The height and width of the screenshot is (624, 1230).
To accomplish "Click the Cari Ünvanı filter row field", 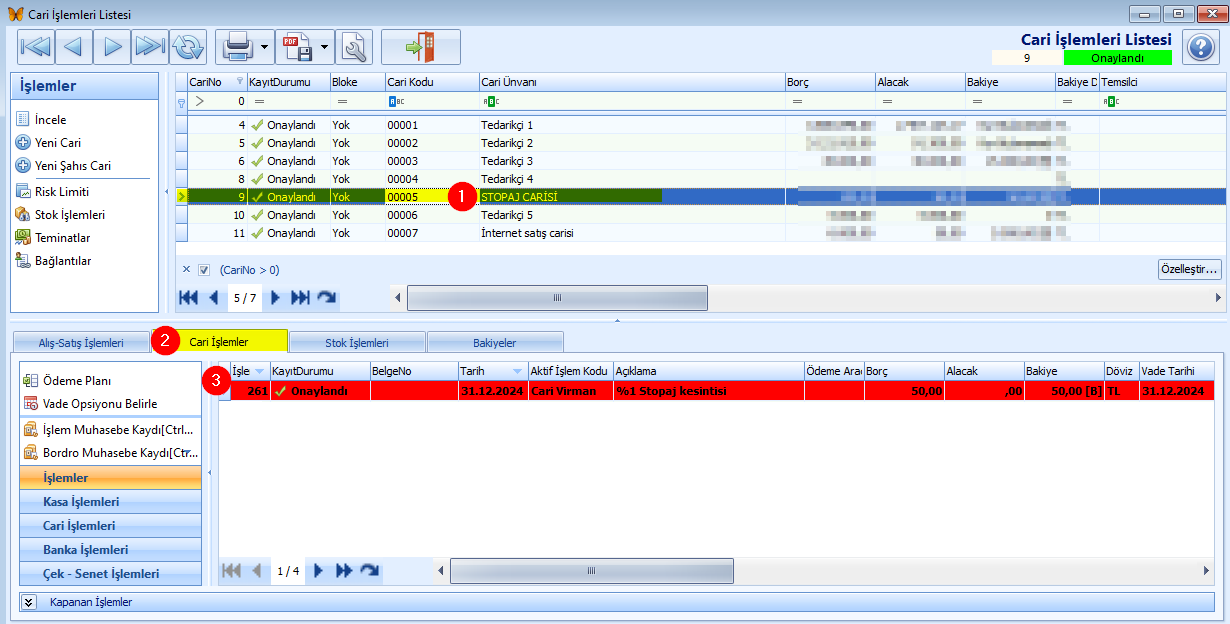I will pos(631,101).
